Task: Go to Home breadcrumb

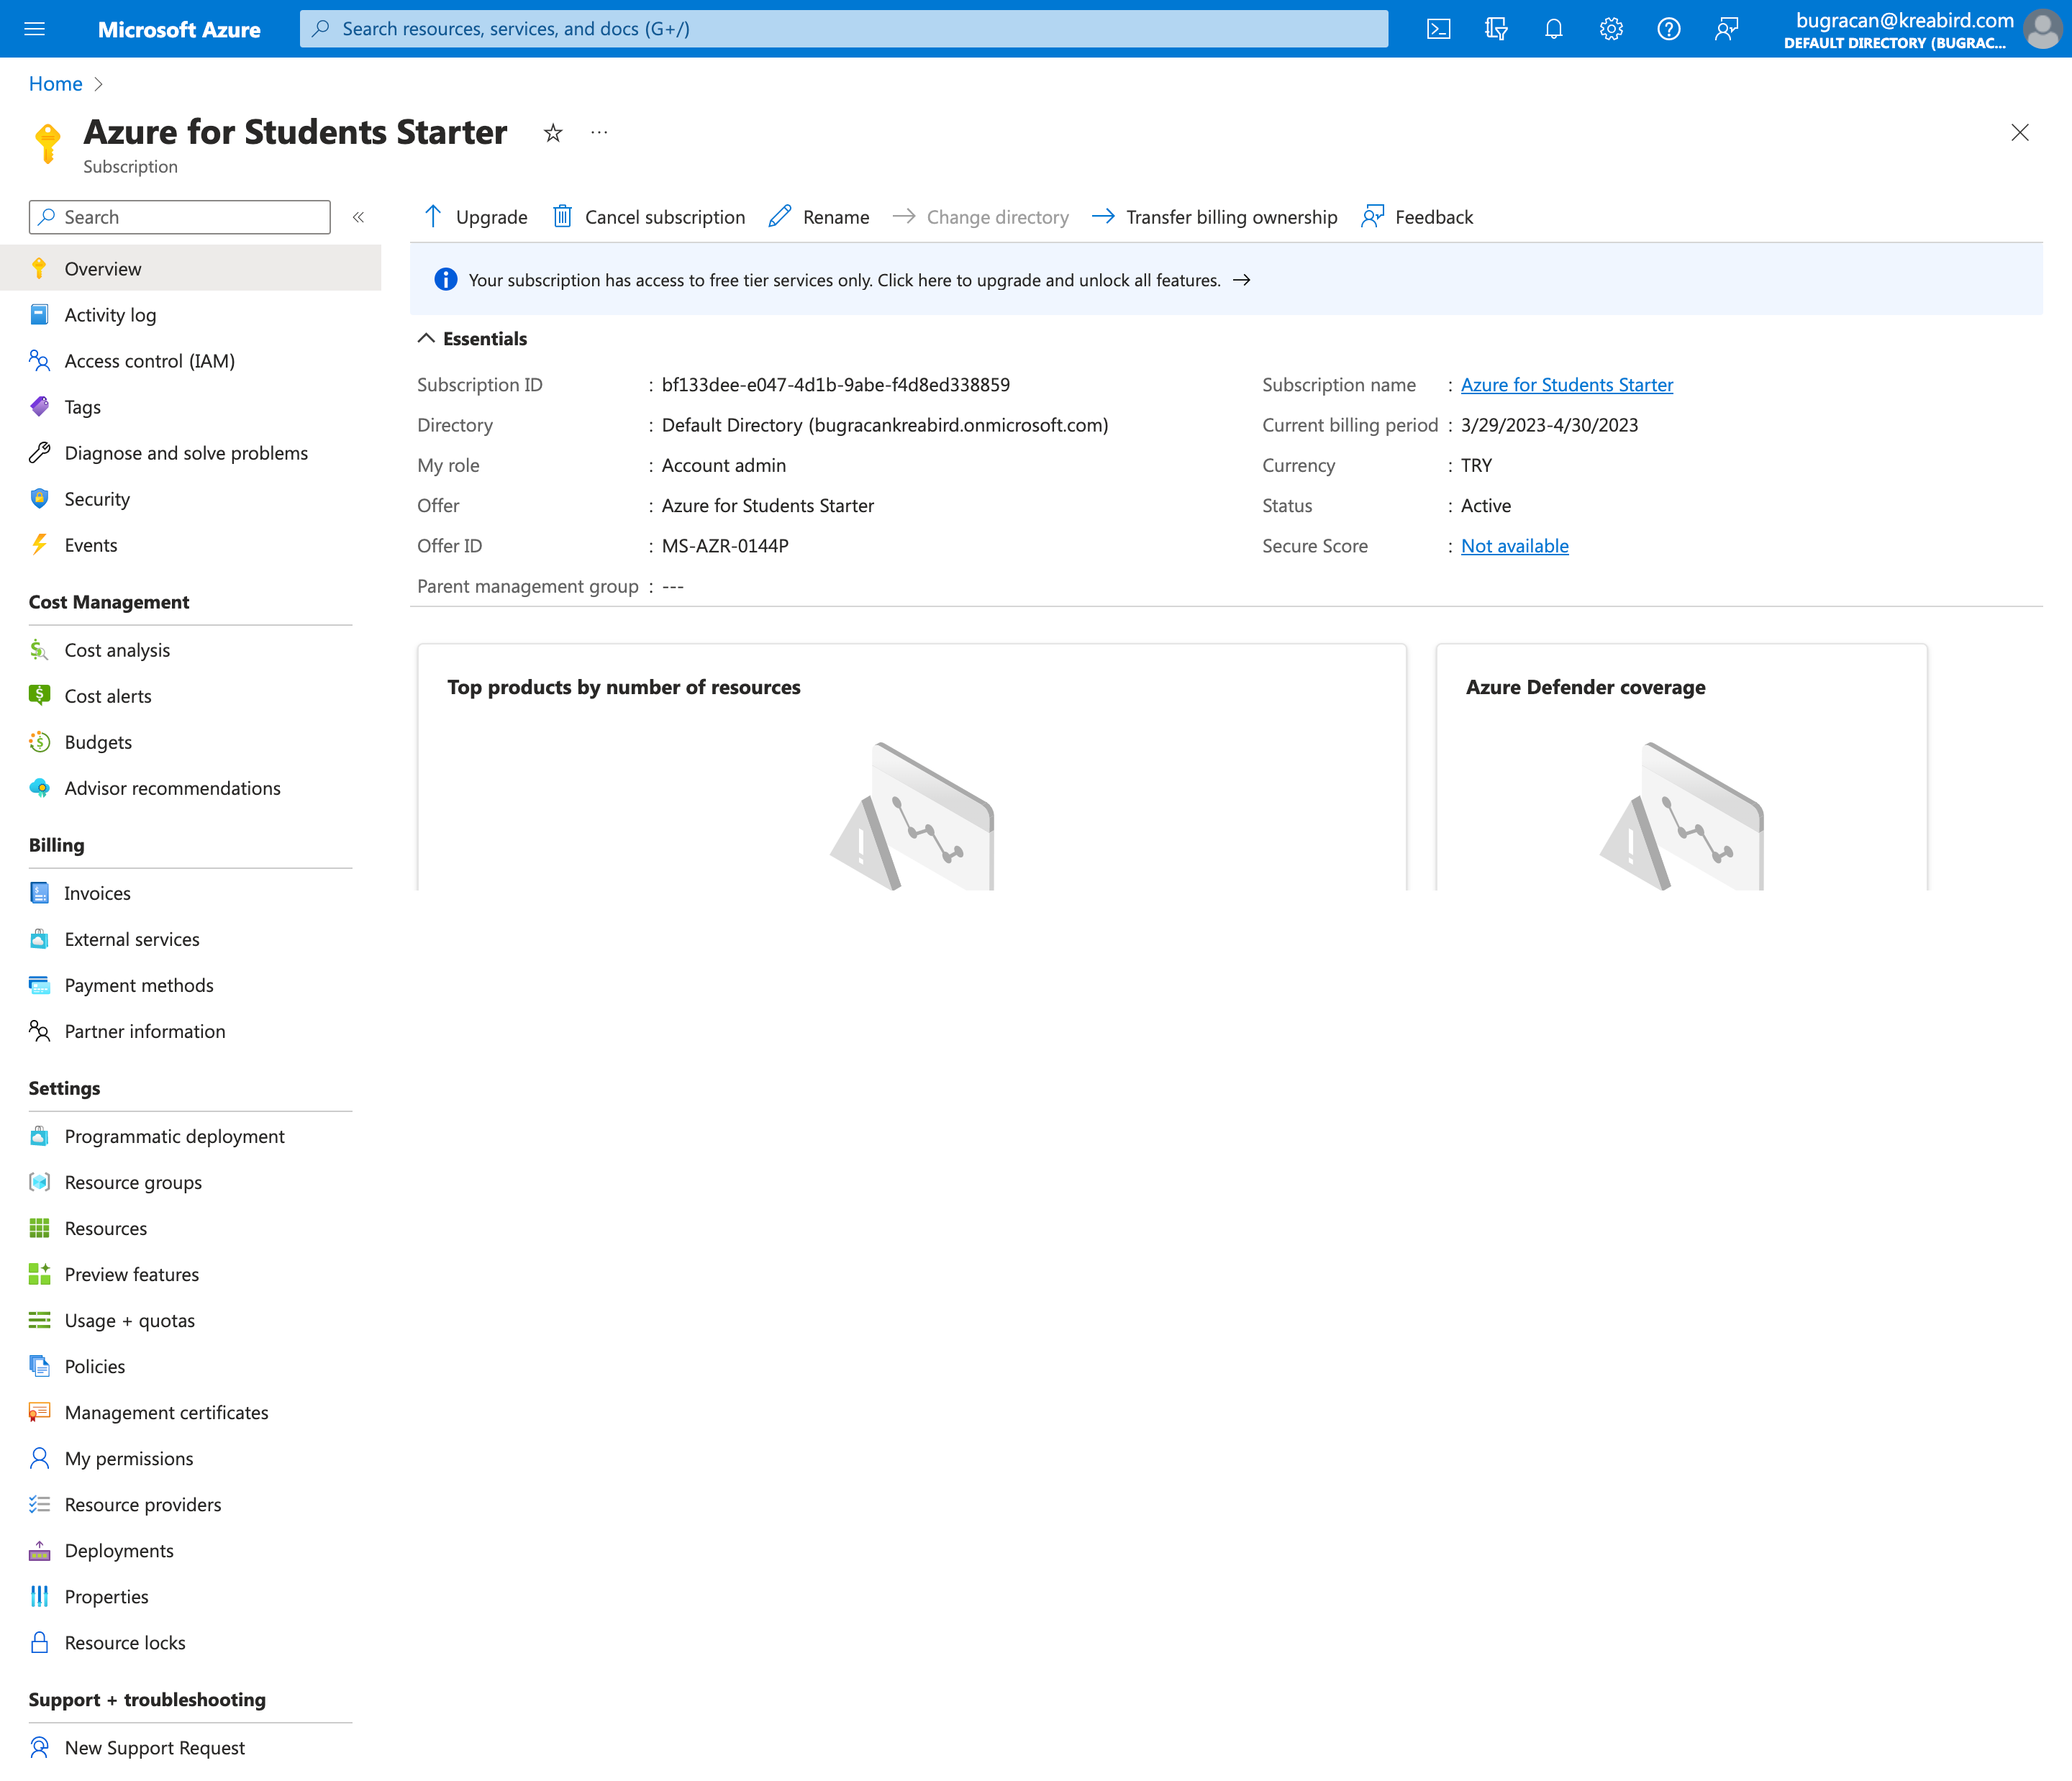Action: click(x=55, y=84)
